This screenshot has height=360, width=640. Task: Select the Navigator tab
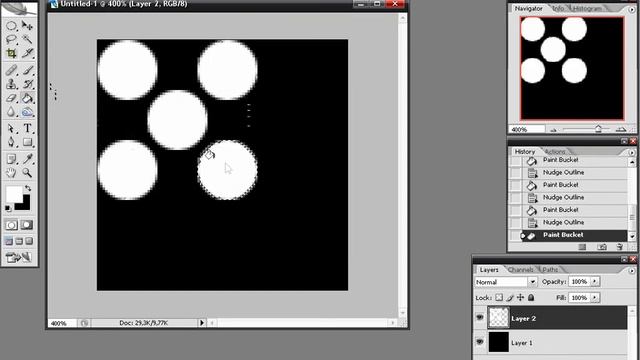pyautogui.click(x=529, y=9)
